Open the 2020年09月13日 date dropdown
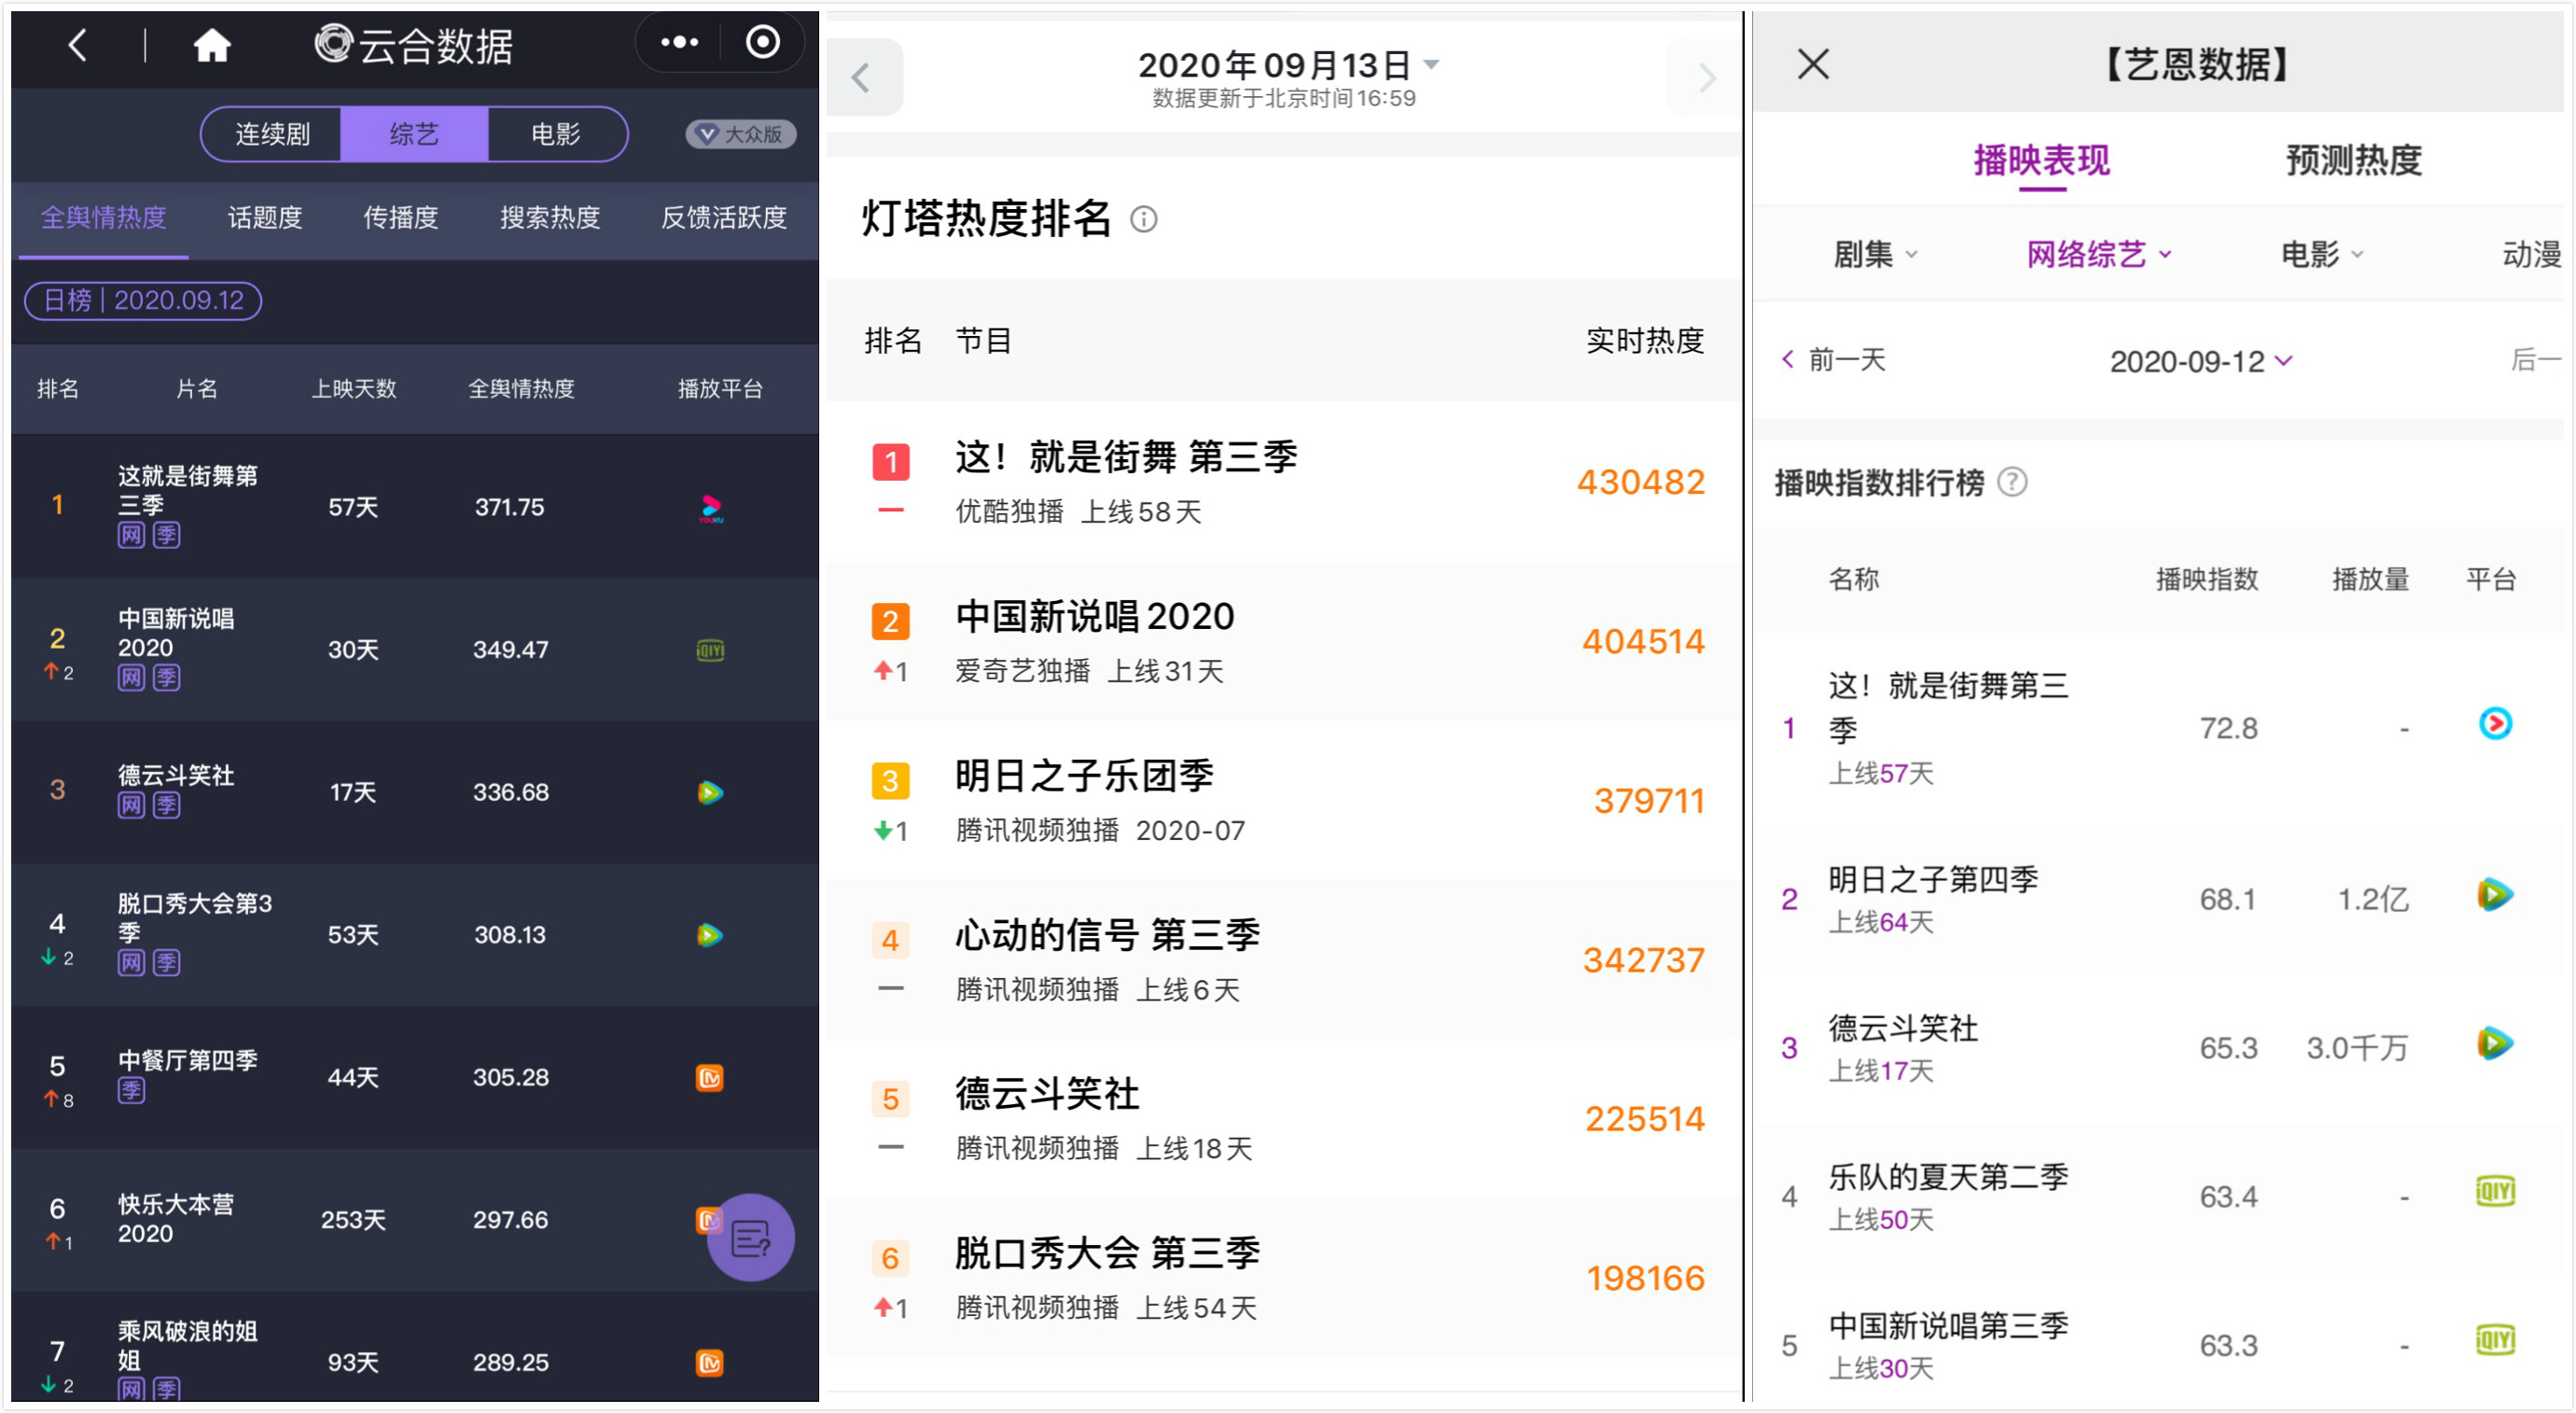The height and width of the screenshot is (1413, 2576). tap(1287, 65)
